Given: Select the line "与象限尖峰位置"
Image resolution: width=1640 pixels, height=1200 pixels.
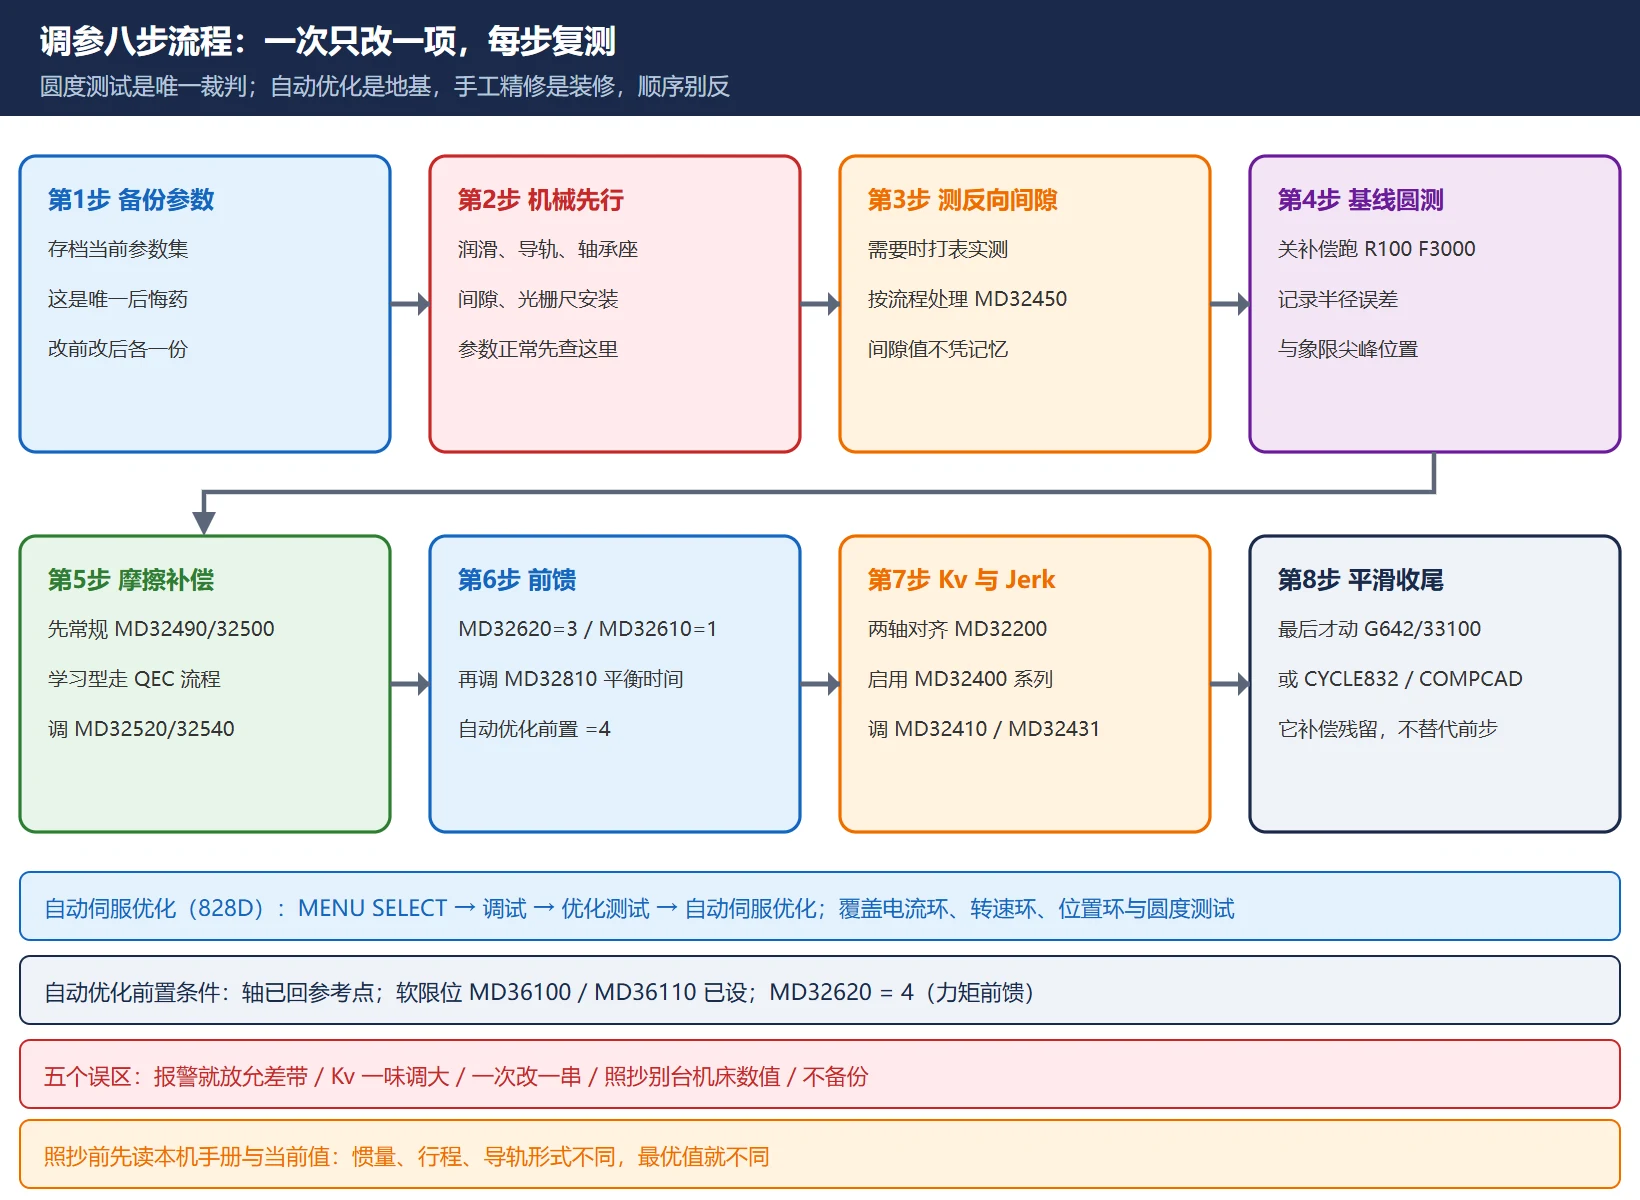Looking at the screenshot, I should 1348,349.
